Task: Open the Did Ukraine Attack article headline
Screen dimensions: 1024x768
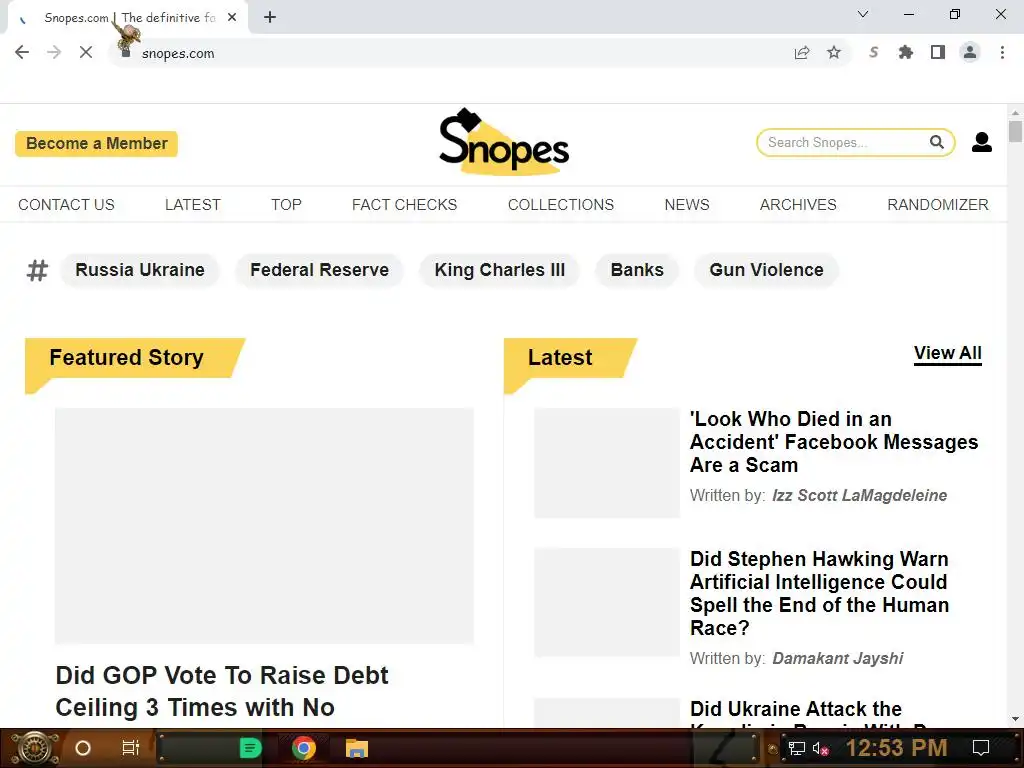Action: tap(810, 714)
